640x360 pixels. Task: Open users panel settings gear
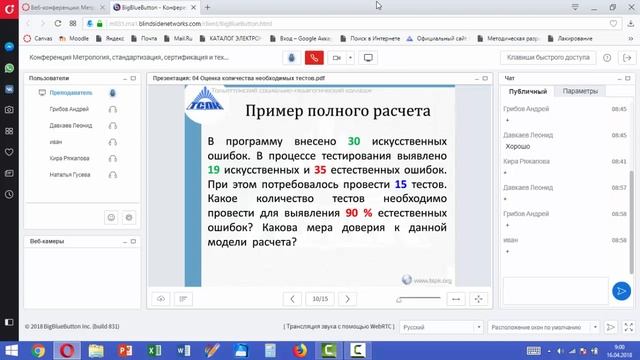pos(129,218)
